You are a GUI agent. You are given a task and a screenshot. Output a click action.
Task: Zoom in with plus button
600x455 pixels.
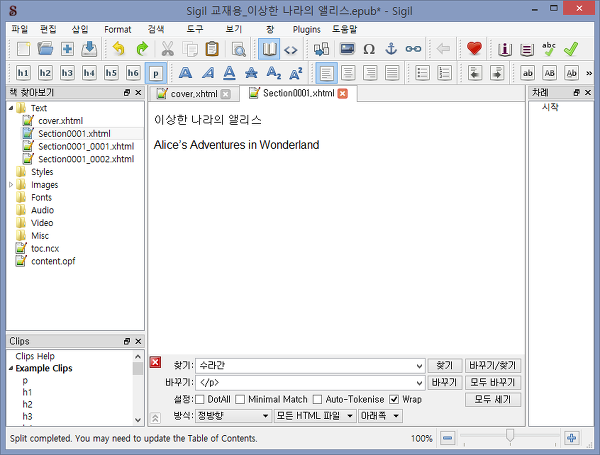572,438
